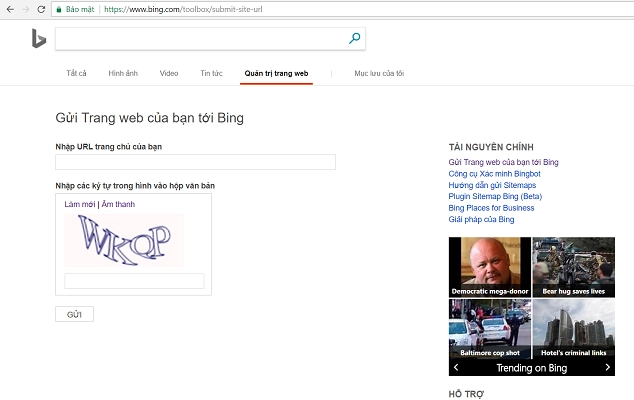Click Âm thanh audio captcha link

pyautogui.click(x=118, y=204)
